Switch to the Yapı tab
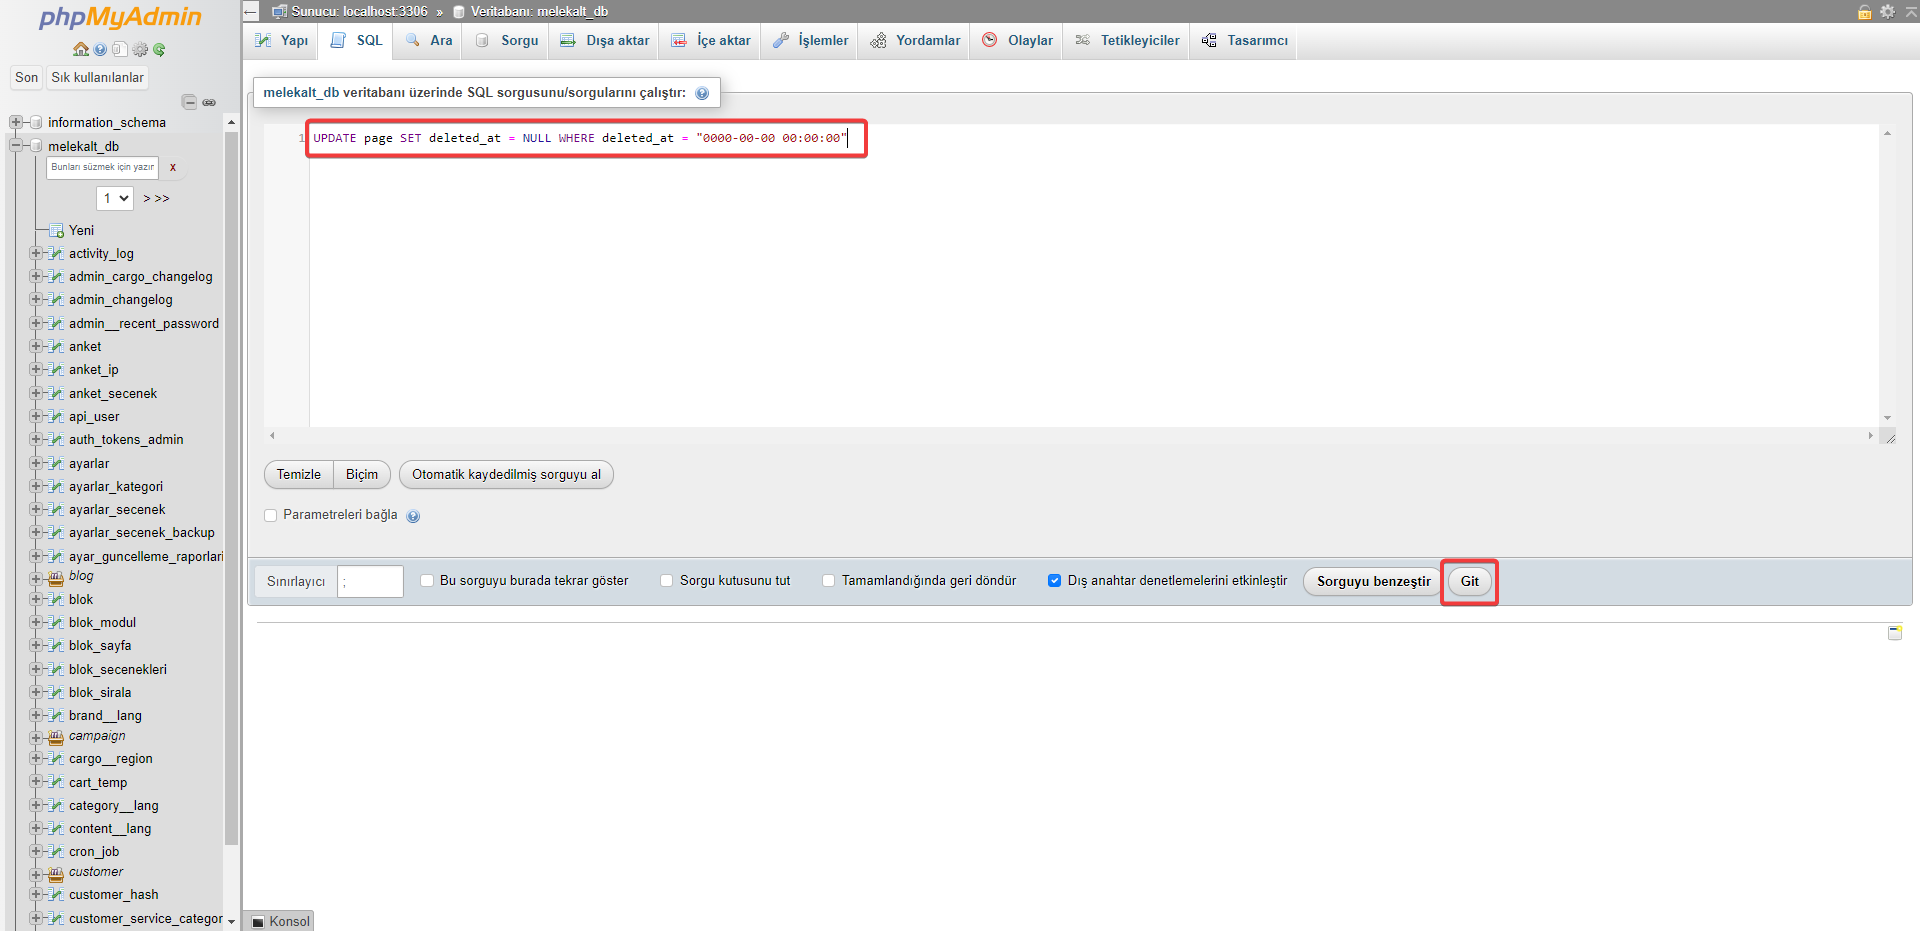 [x=281, y=41]
